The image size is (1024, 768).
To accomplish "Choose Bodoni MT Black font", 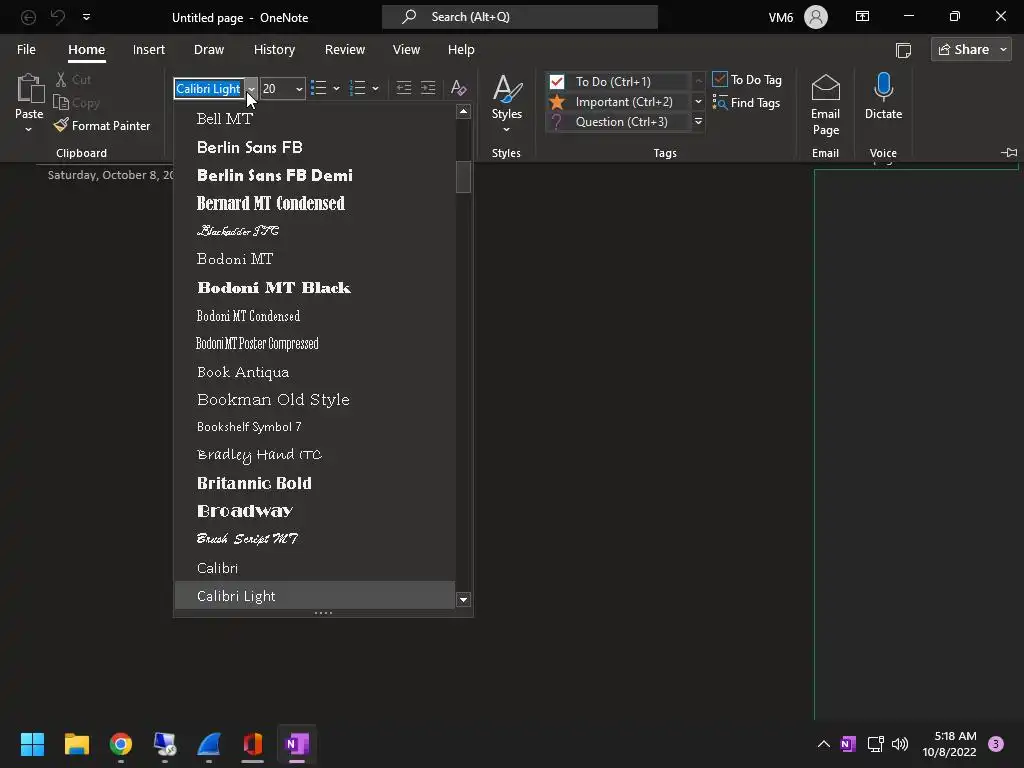I will tap(314, 287).
